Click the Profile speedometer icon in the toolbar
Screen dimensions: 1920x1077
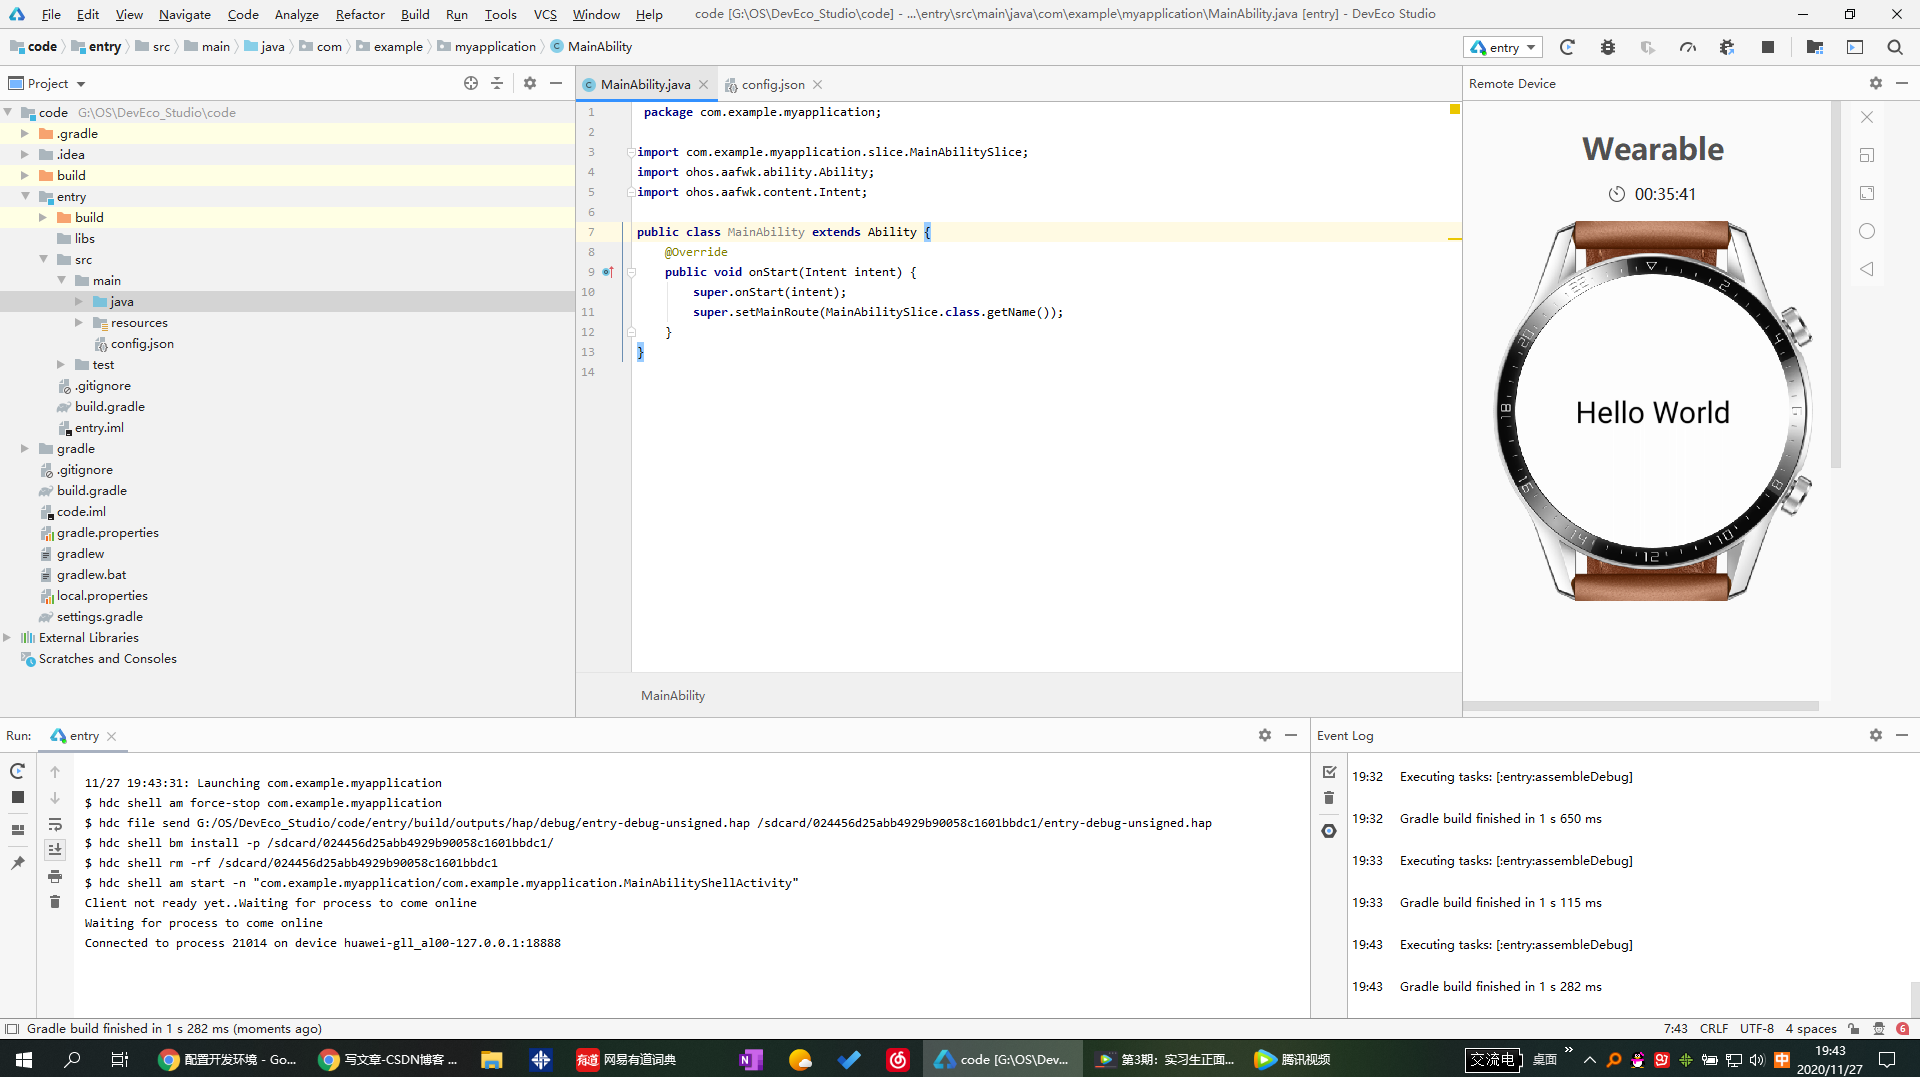tap(1687, 47)
